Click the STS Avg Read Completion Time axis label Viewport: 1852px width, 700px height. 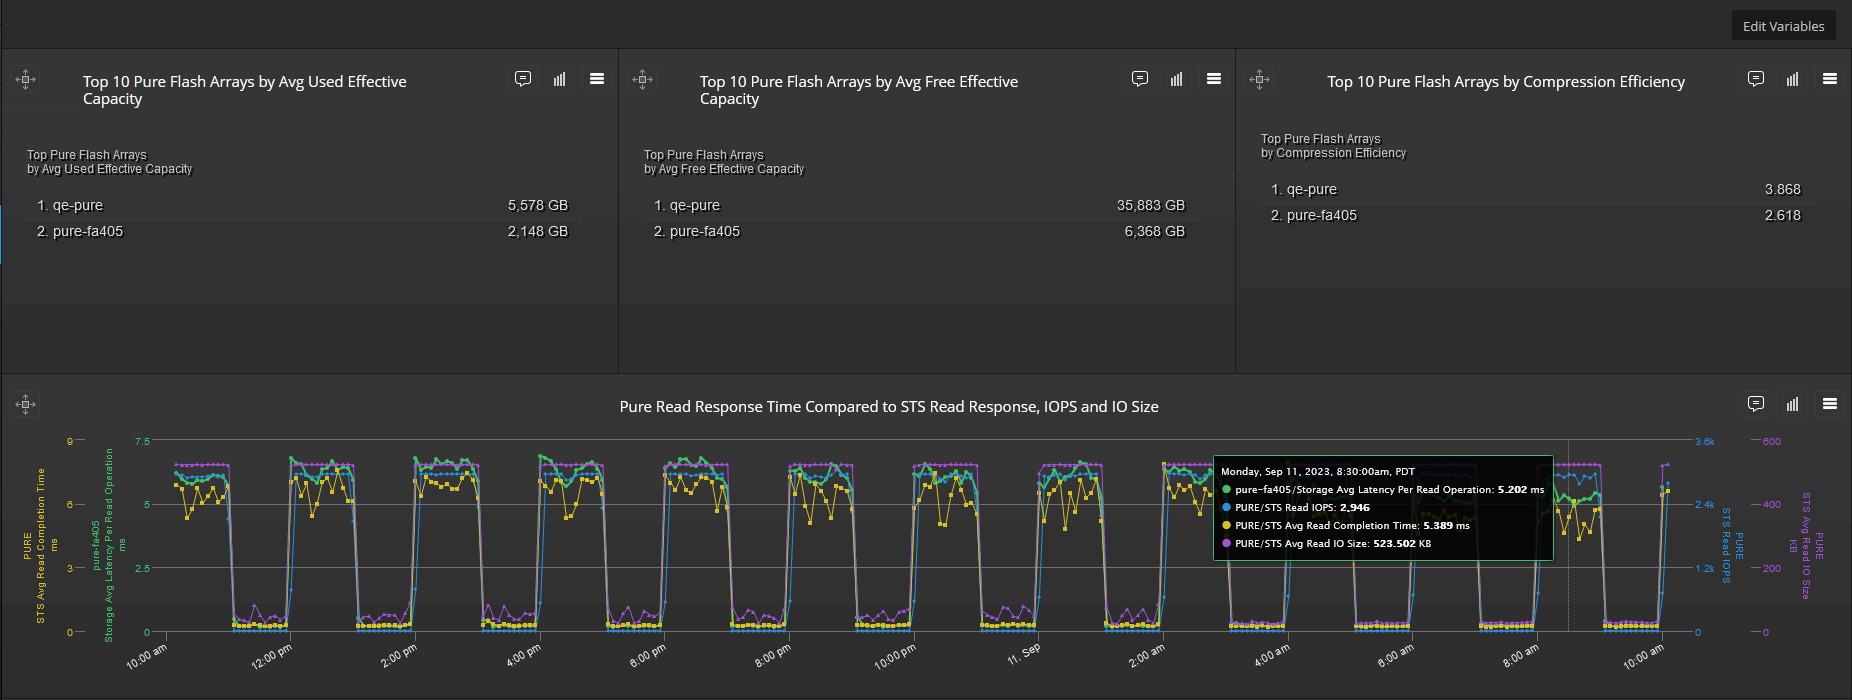(x=41, y=545)
